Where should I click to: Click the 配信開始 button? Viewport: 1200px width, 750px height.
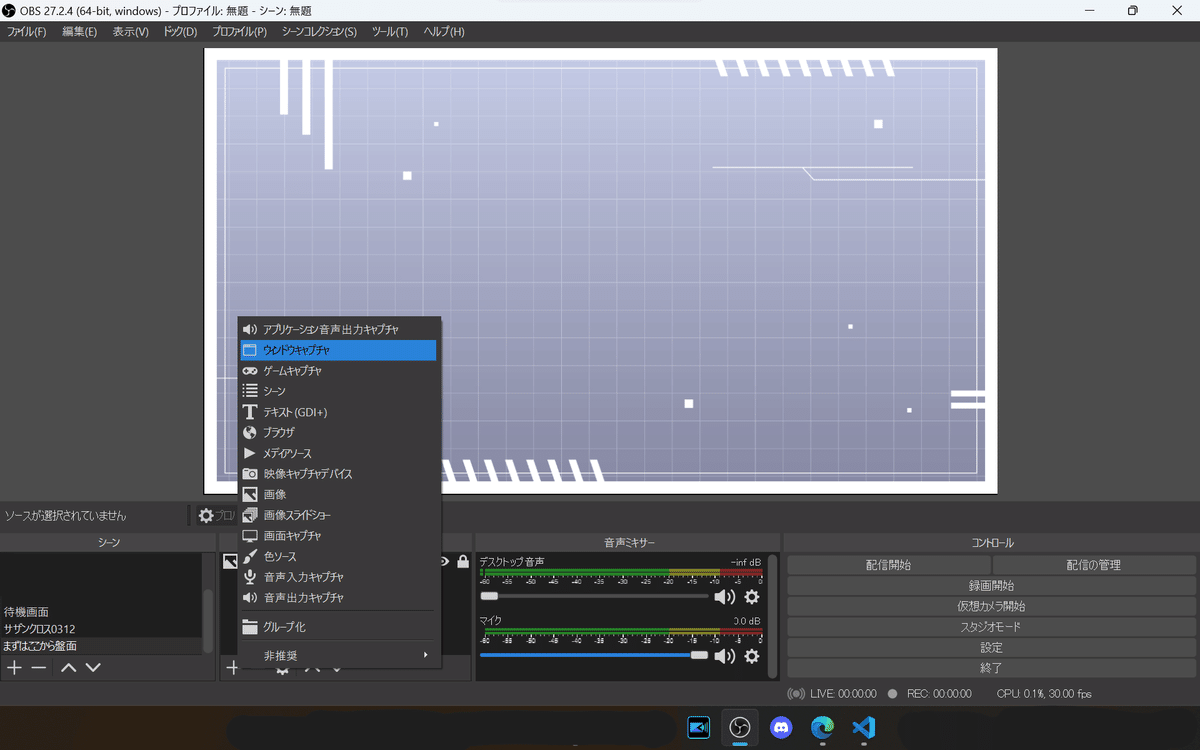click(x=888, y=565)
